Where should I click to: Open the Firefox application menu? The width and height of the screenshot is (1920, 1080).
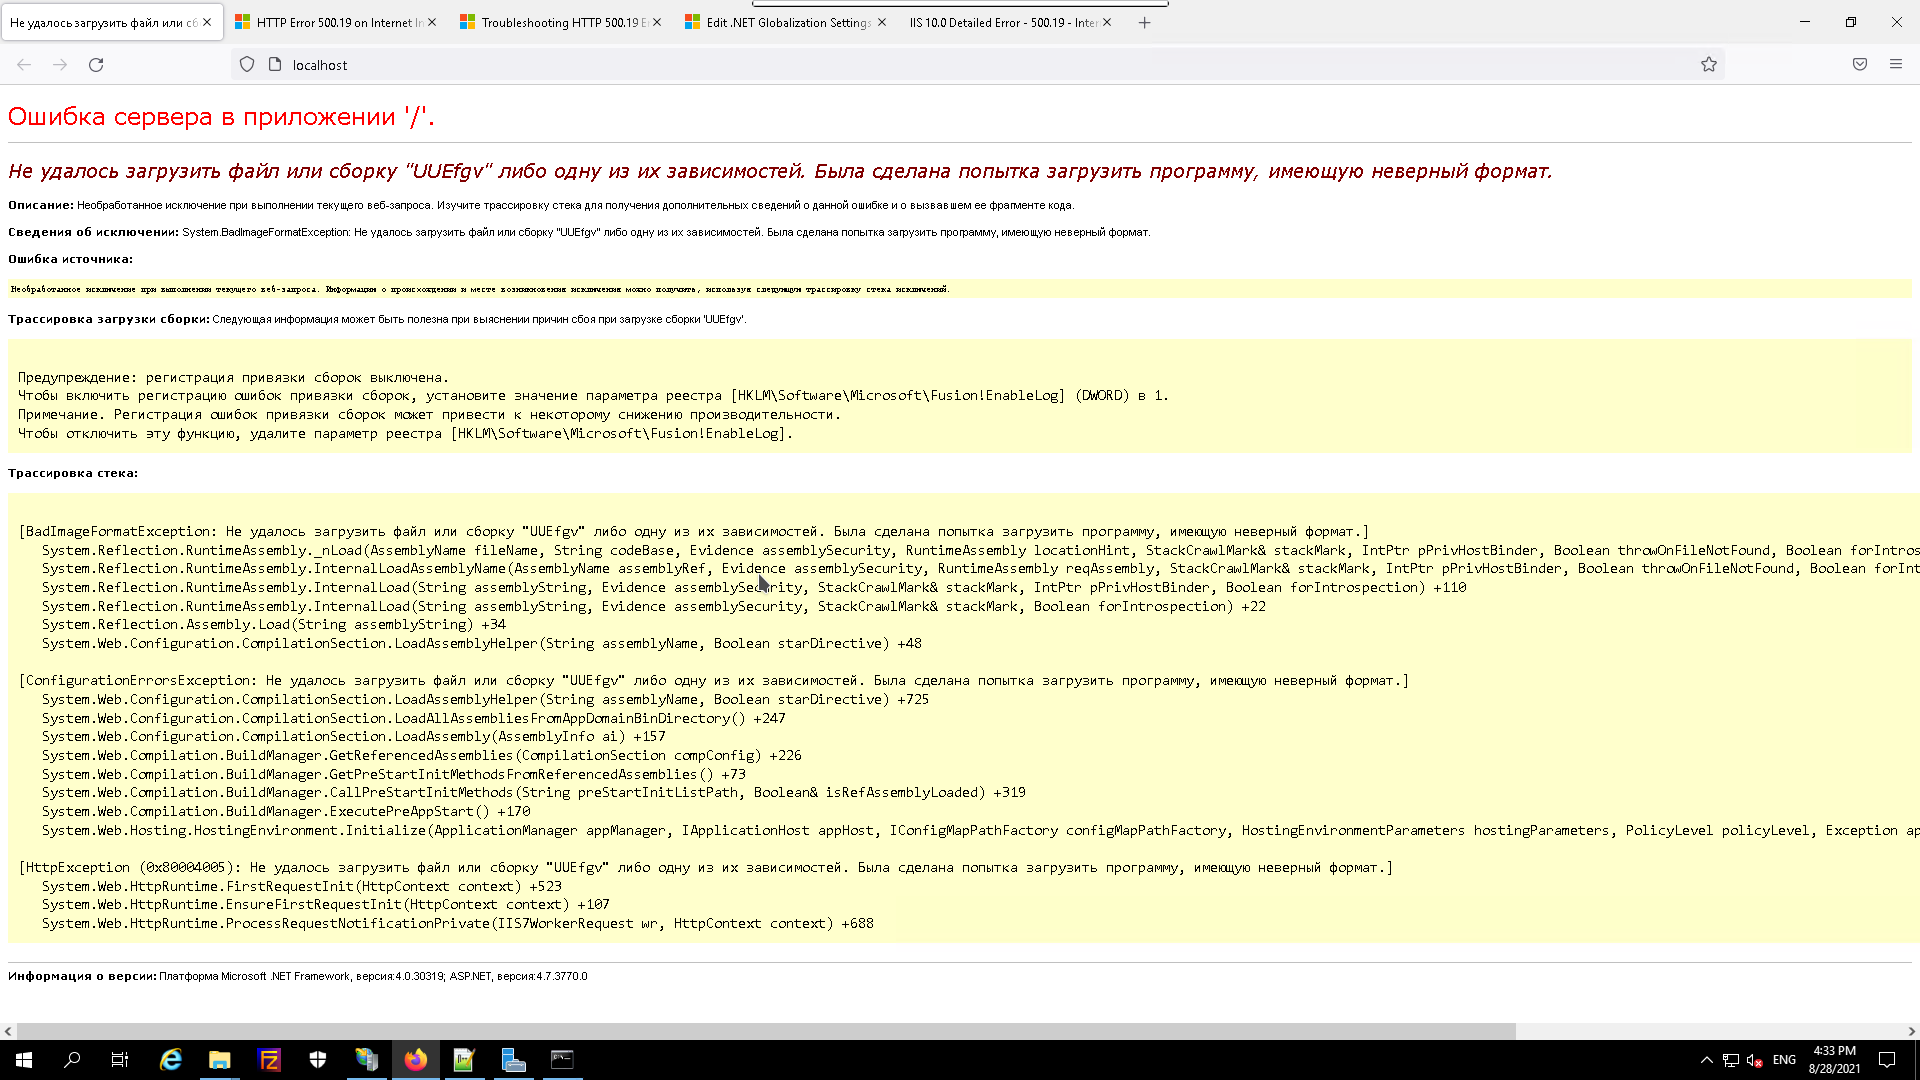(x=1895, y=65)
